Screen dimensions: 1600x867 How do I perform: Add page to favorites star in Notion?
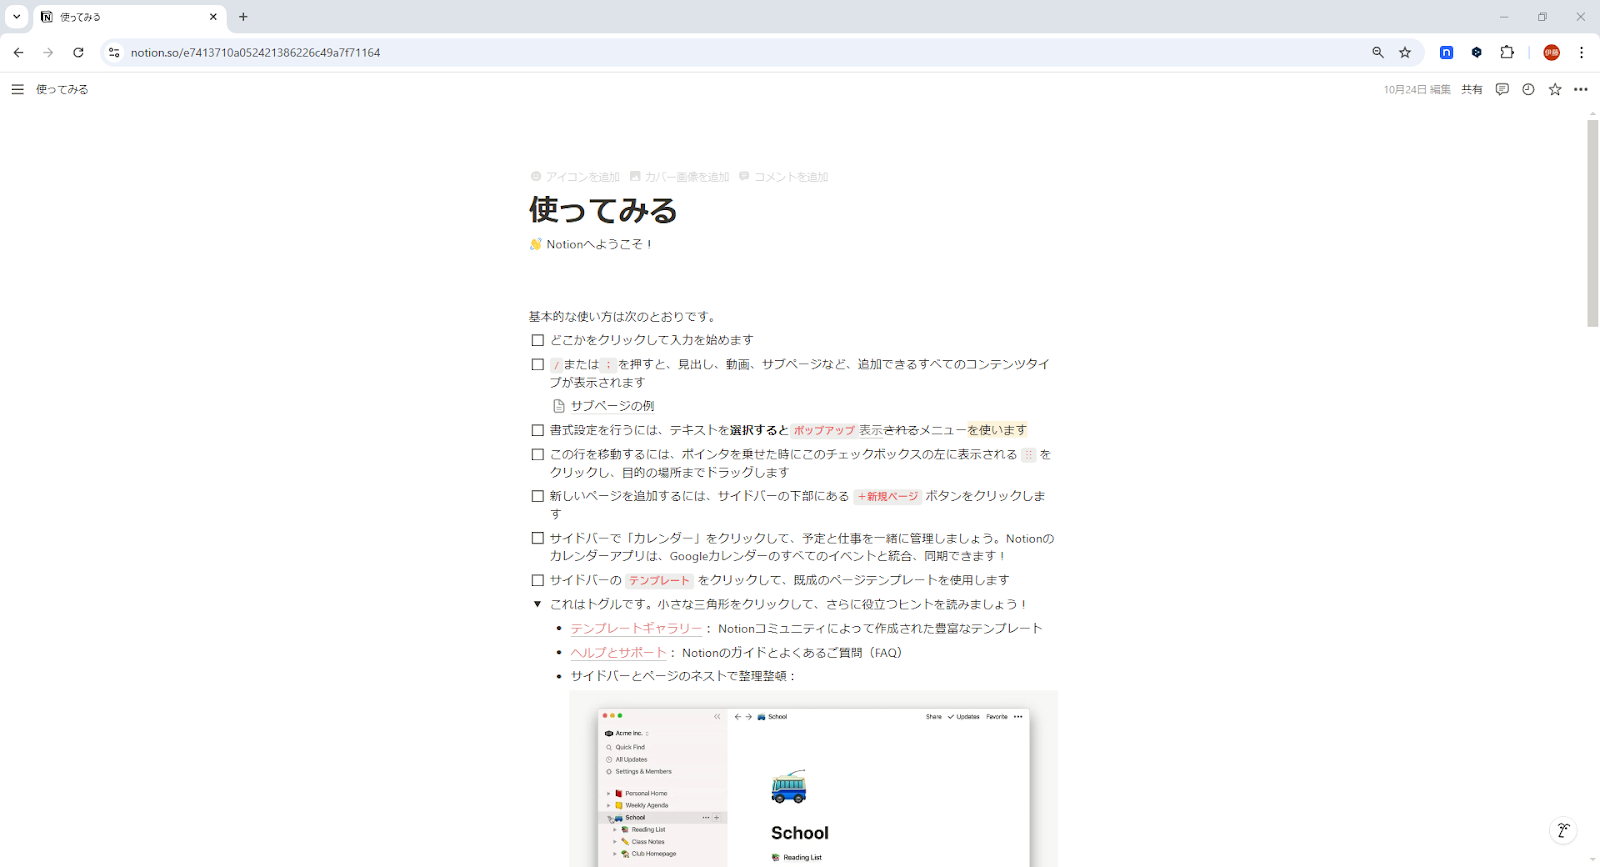[x=1555, y=89]
